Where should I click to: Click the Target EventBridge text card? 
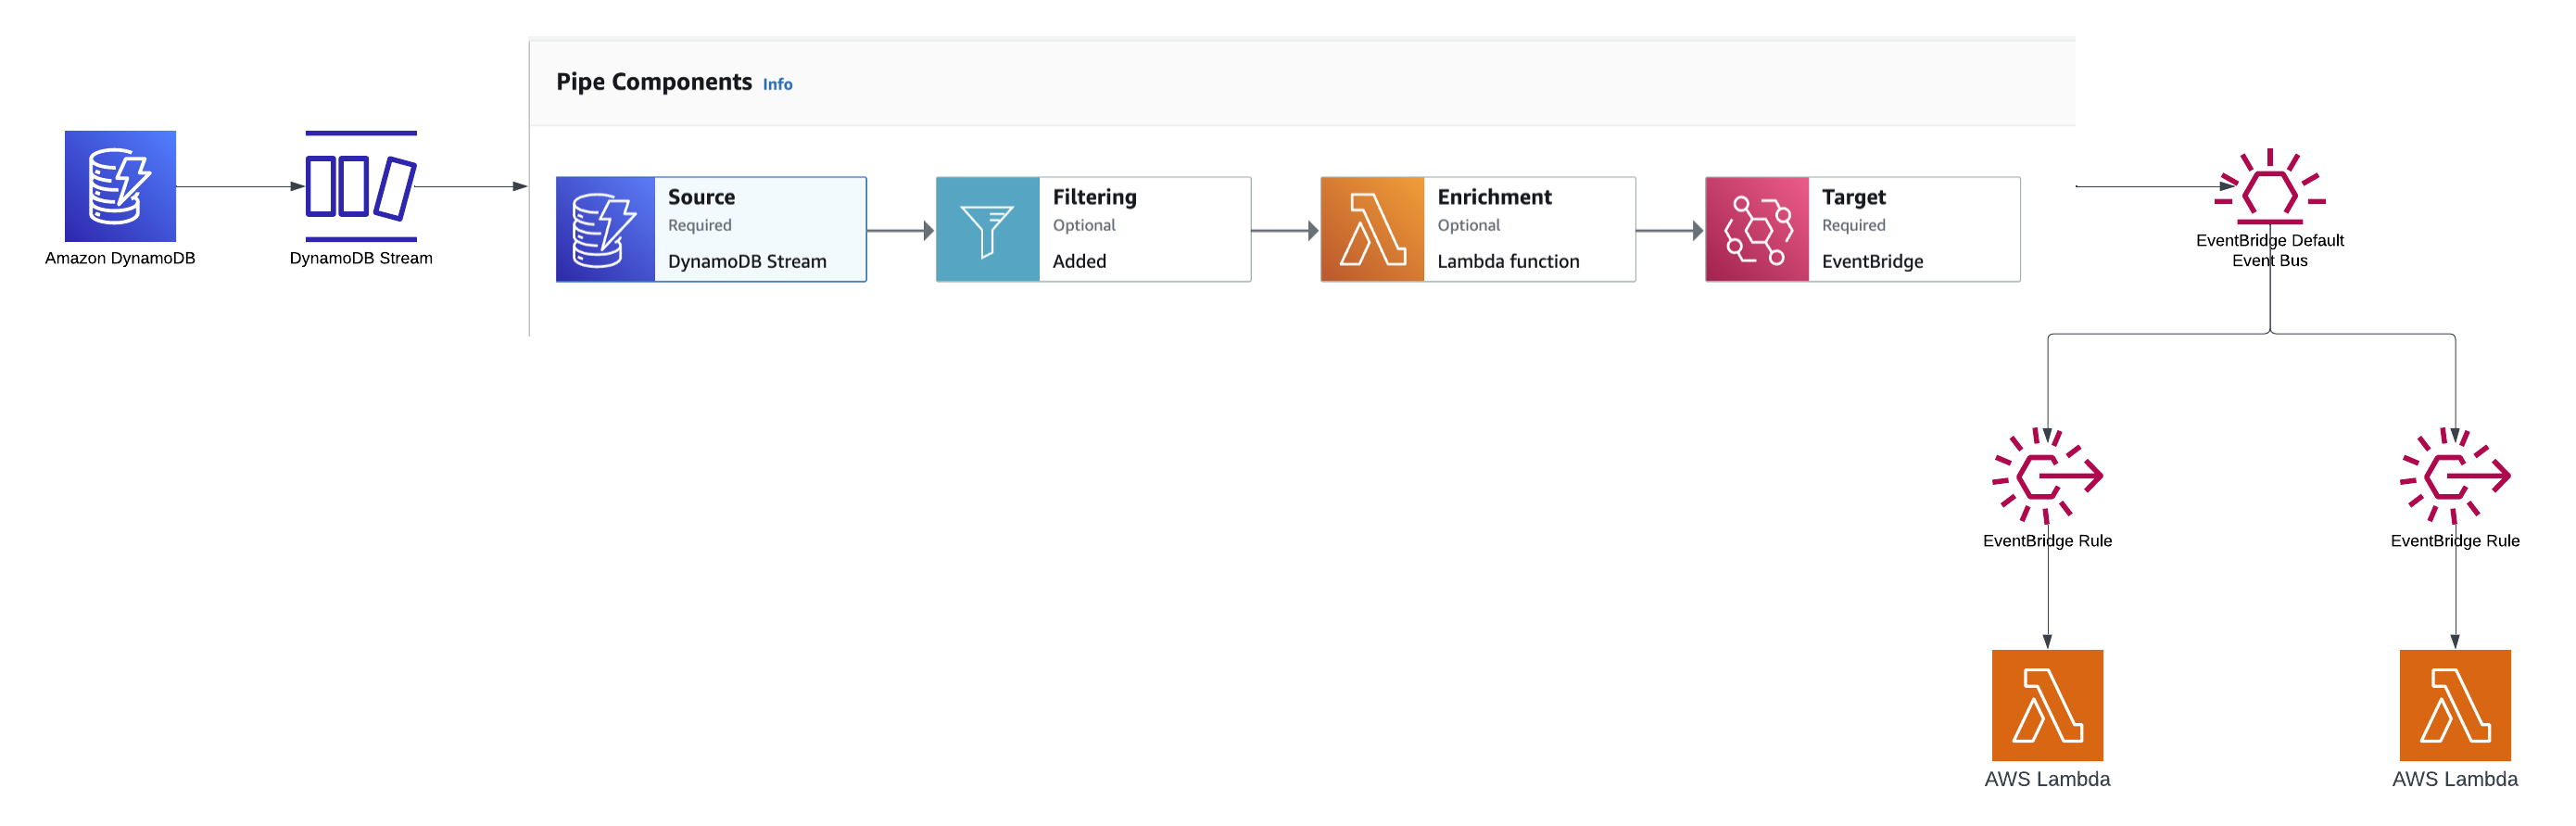(1913, 229)
